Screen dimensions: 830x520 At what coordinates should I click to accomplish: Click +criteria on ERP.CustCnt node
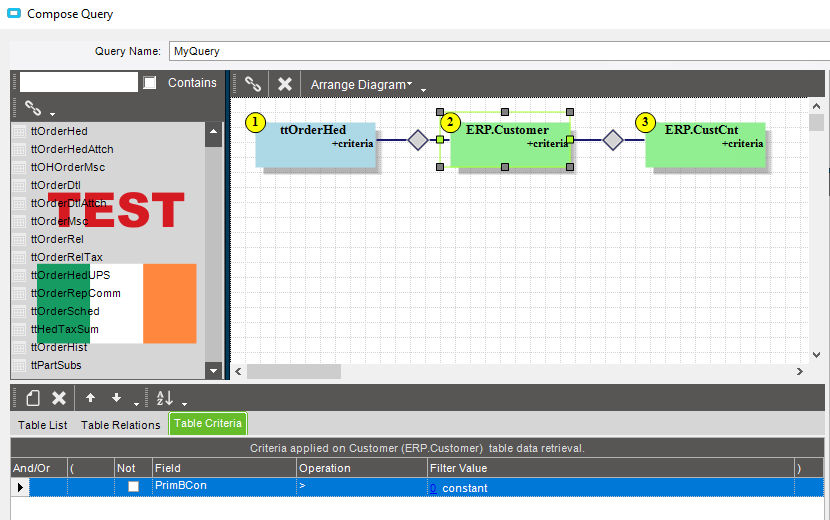tap(743, 144)
